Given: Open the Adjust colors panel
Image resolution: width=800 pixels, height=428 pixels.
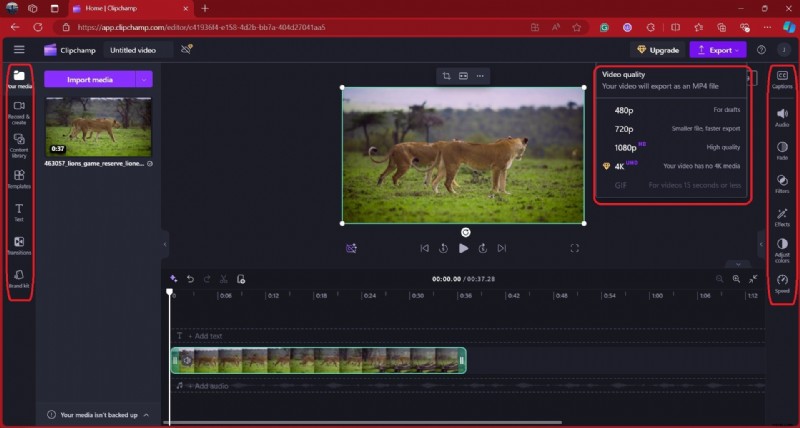Looking at the screenshot, I should click(x=782, y=250).
